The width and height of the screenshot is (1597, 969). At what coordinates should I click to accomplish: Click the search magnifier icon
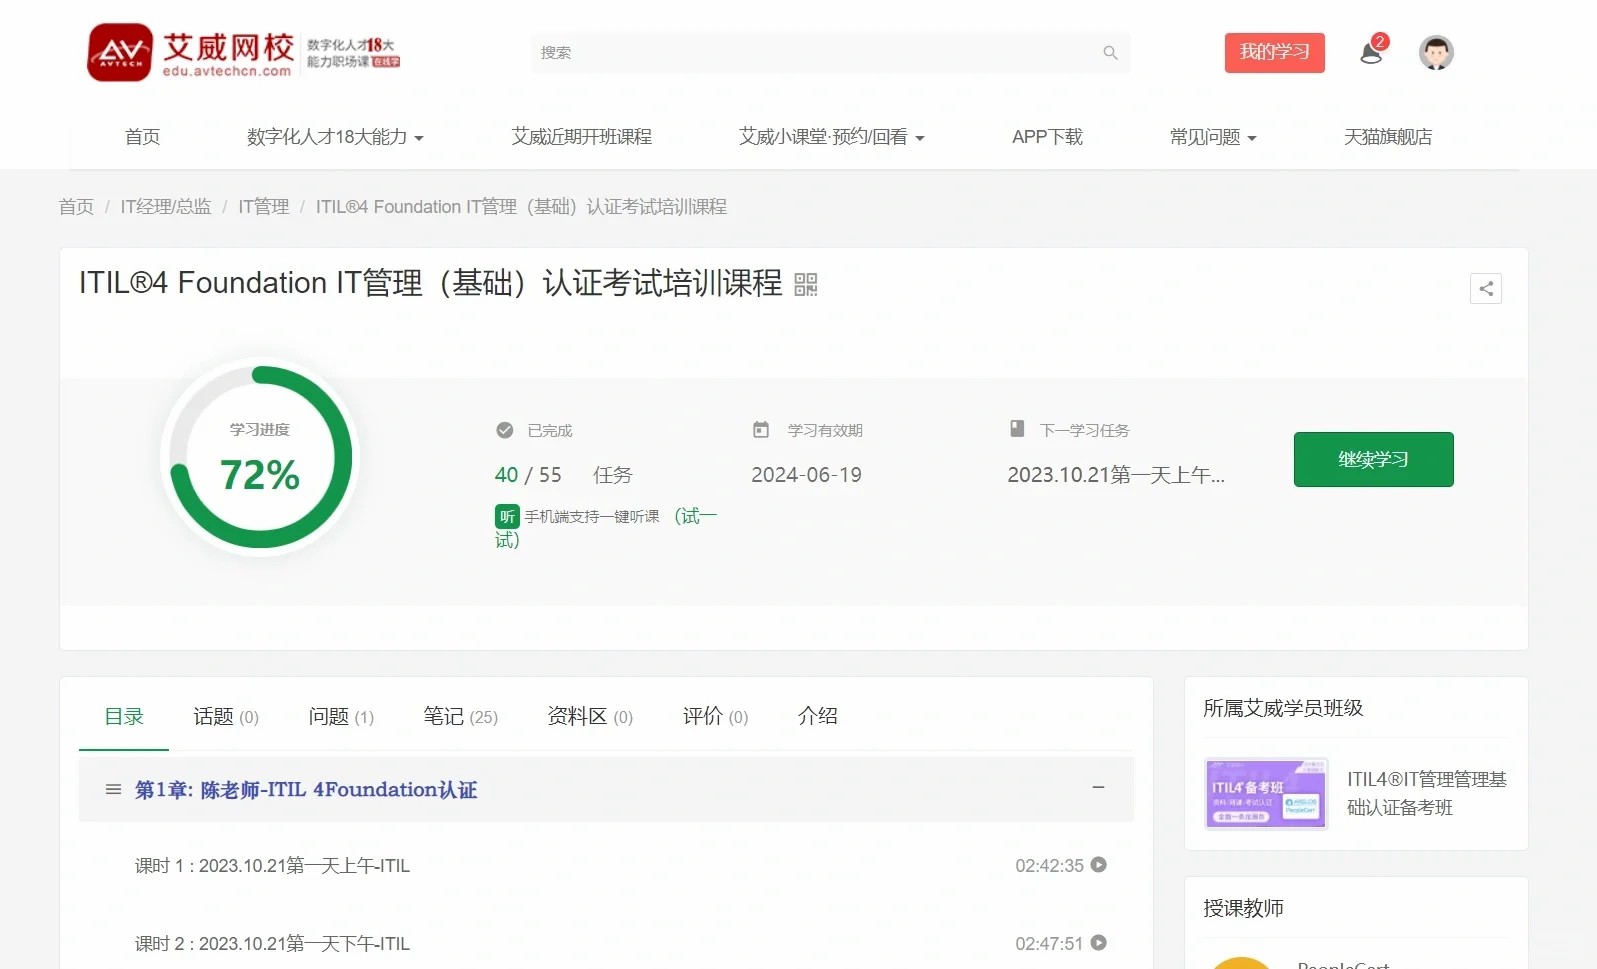pyautogui.click(x=1110, y=53)
